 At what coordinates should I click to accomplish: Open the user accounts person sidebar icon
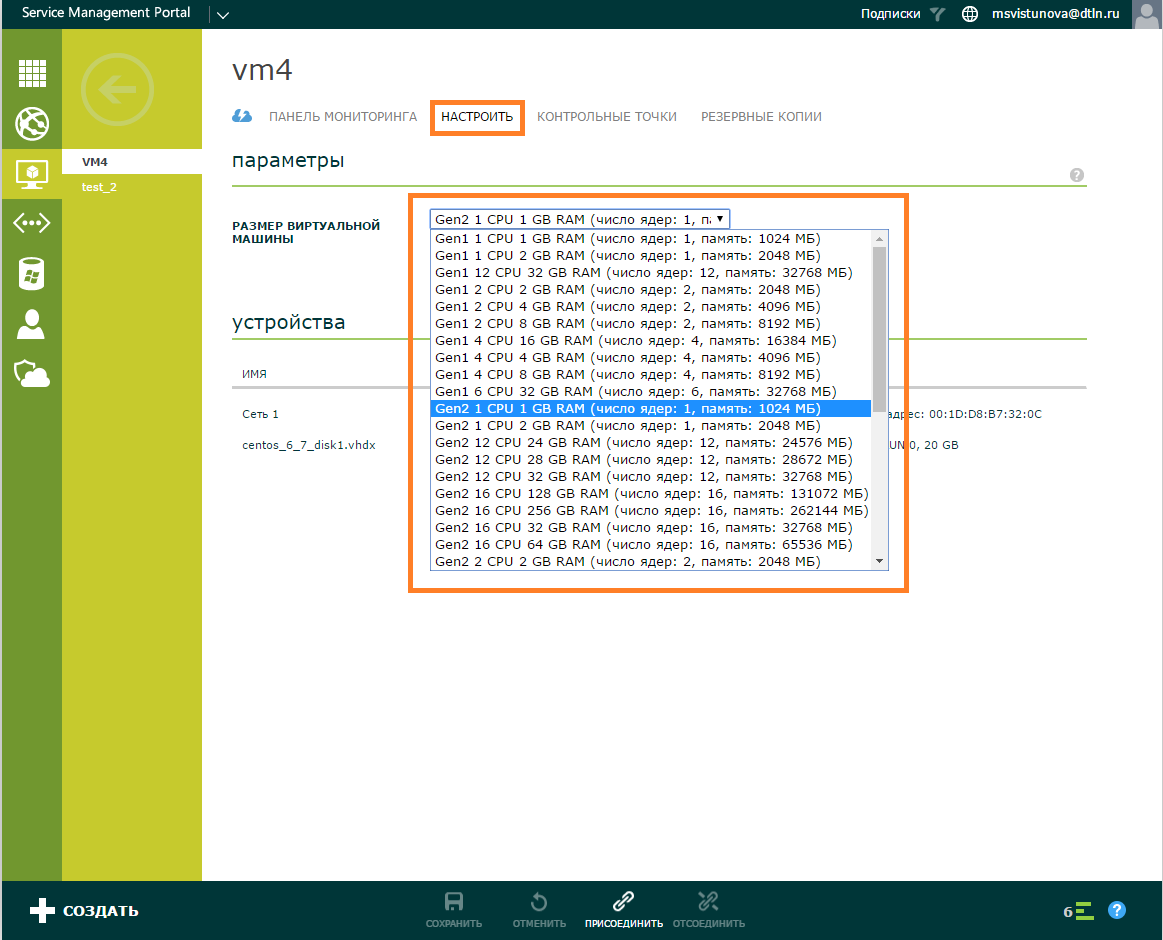pos(32,324)
